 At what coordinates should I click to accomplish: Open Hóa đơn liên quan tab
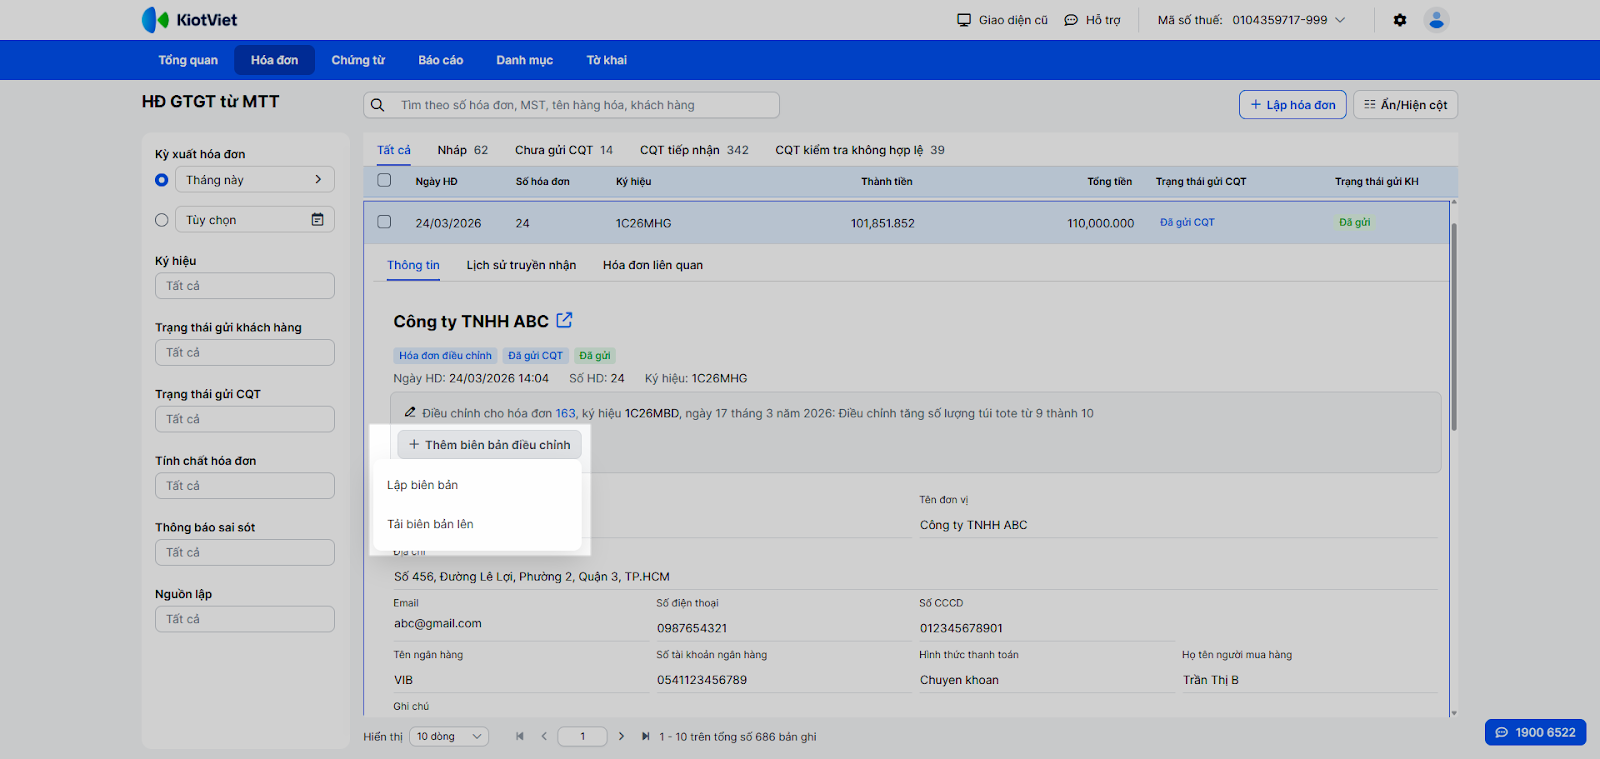coord(653,265)
